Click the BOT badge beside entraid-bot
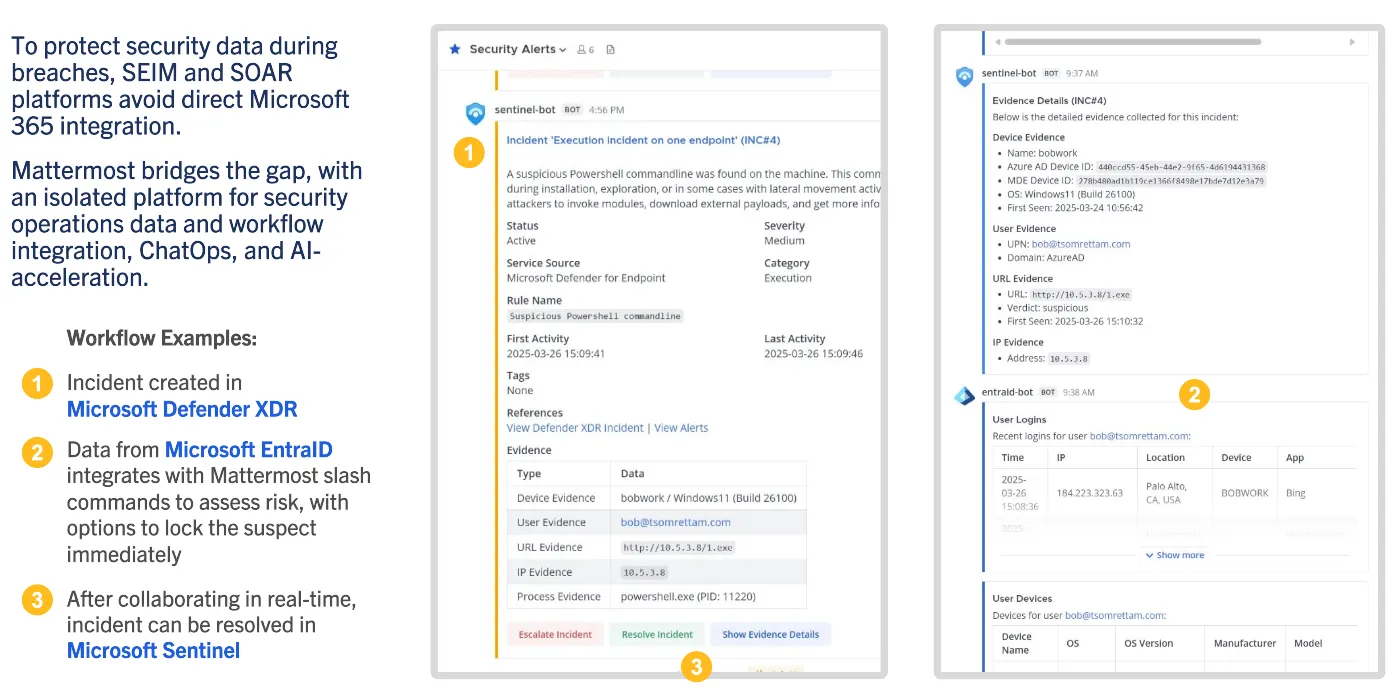The image size is (1392, 694). (1047, 392)
